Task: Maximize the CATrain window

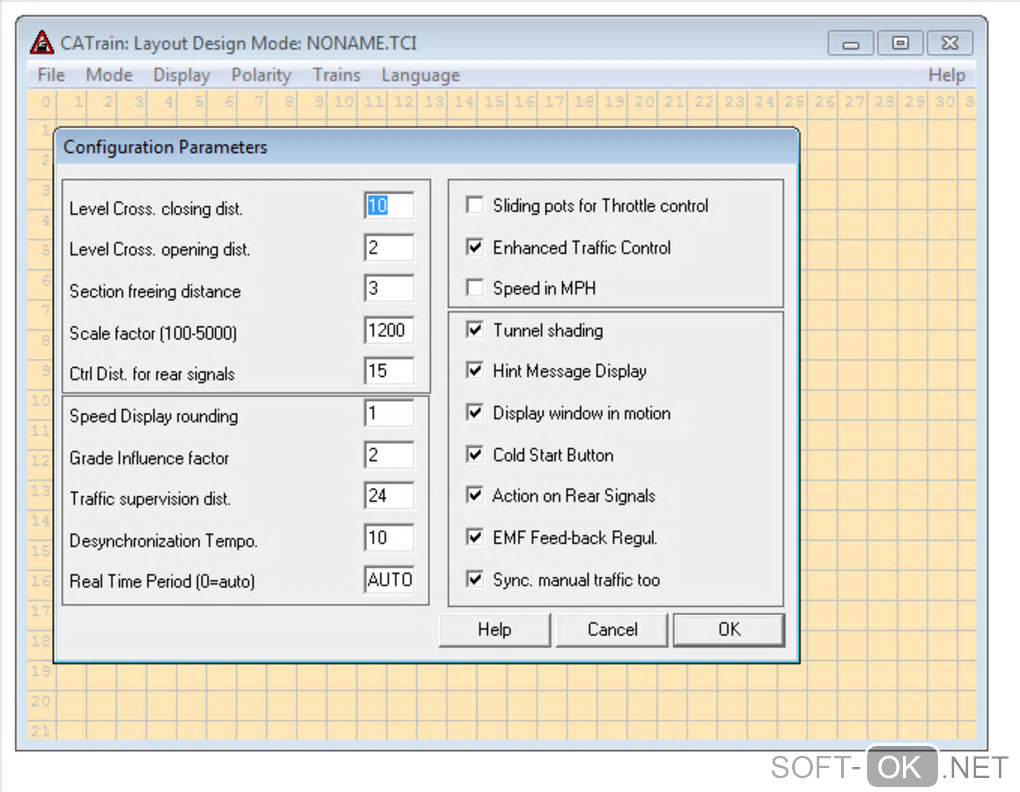Action: (900, 44)
